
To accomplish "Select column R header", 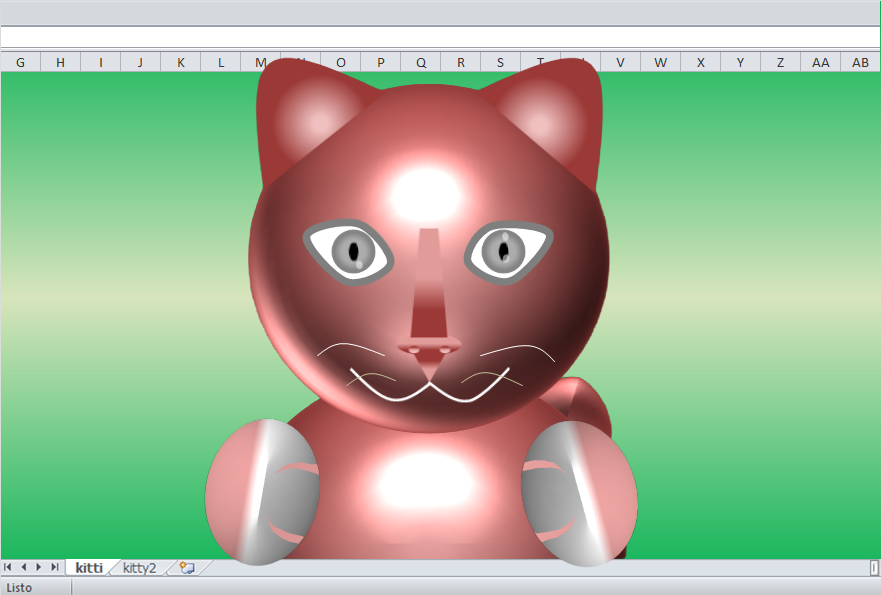I will (461, 62).
